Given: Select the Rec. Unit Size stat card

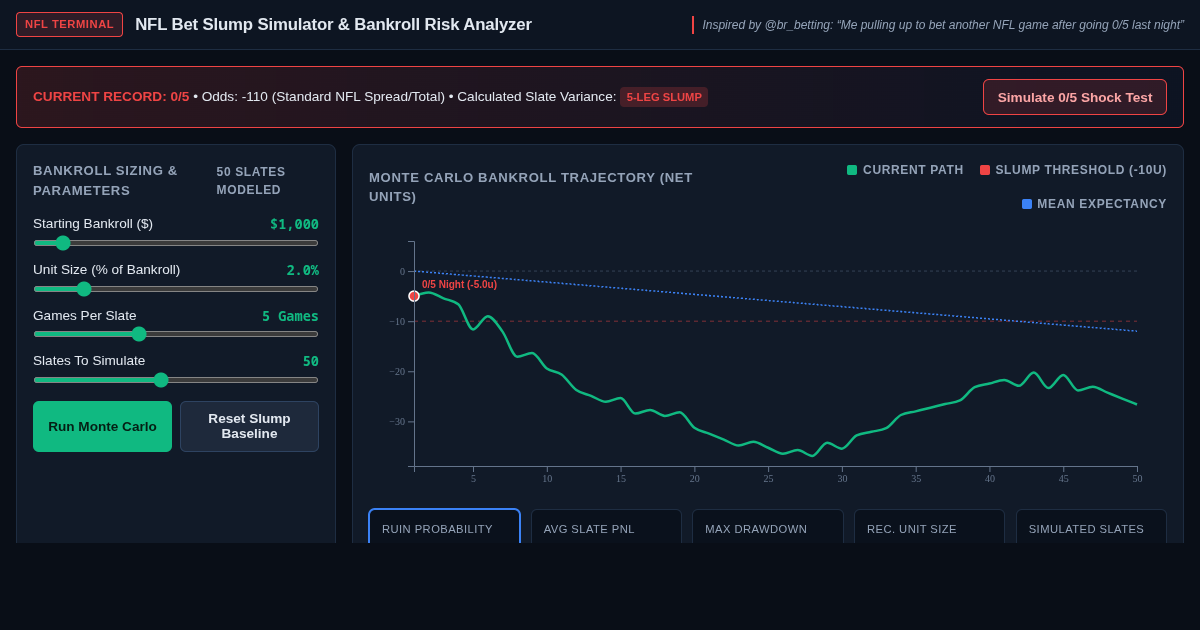Looking at the screenshot, I should click(x=929, y=527).
